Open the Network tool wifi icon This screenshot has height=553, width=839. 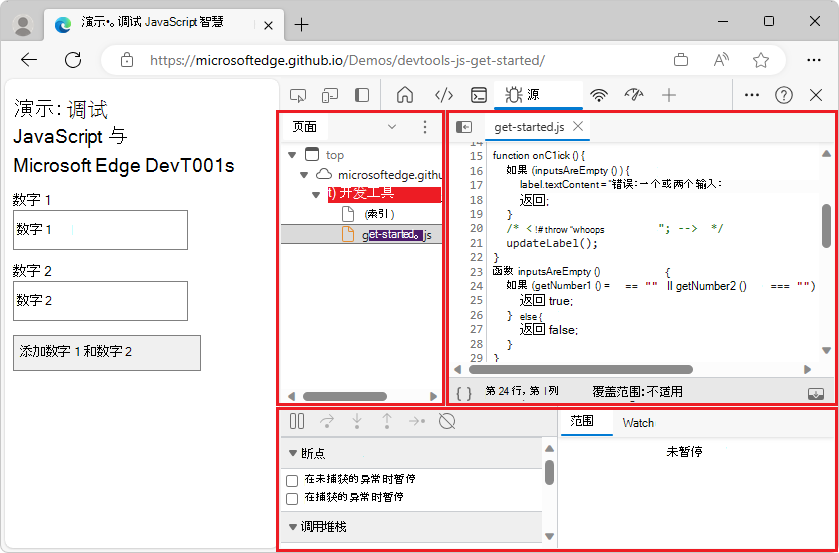coord(599,95)
